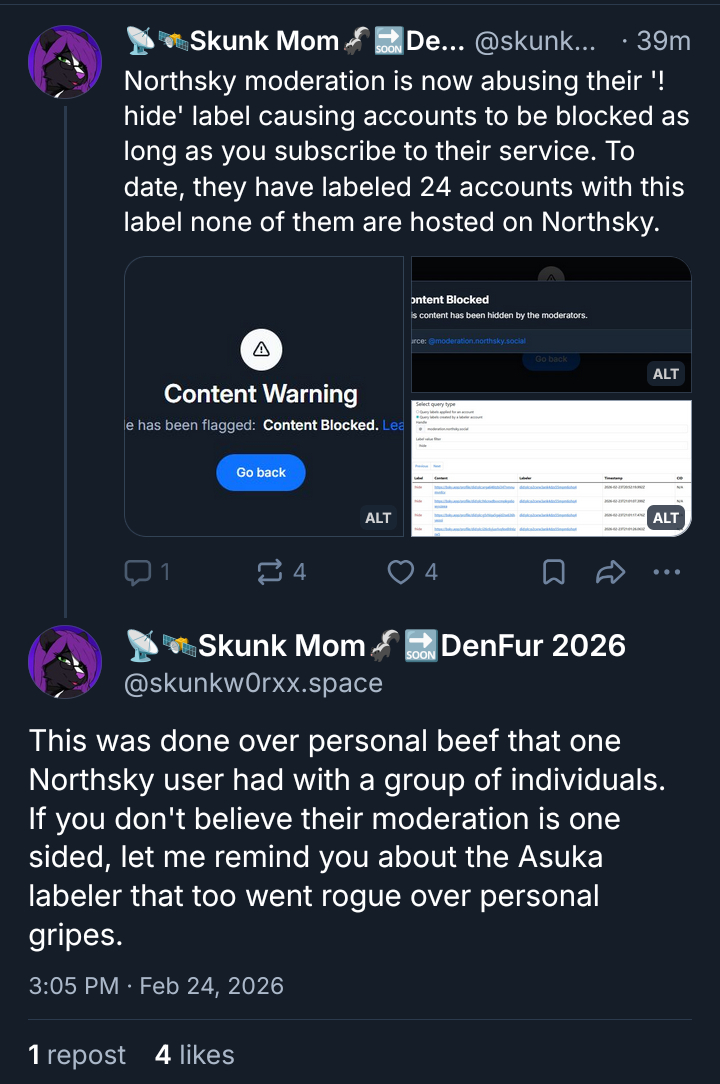This screenshot has height=1084, width=720.
Task: Open Skunk Mom's avatar in top post
Action: tap(65, 62)
